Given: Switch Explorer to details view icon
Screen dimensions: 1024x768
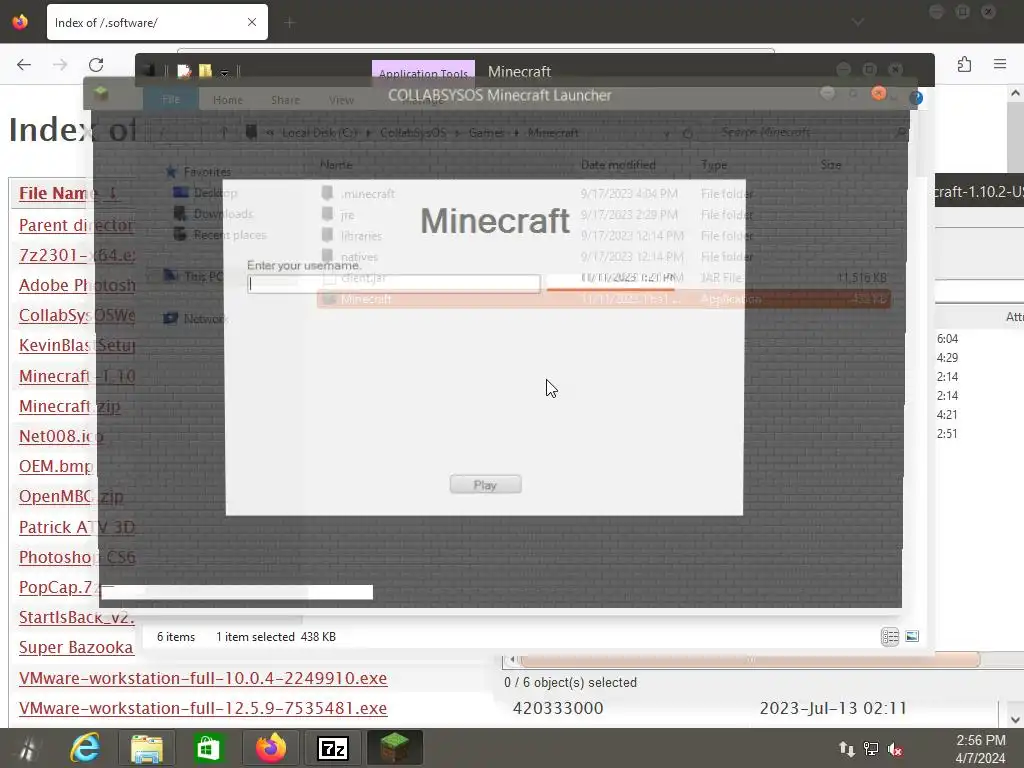Looking at the screenshot, I should pyautogui.click(x=889, y=636).
